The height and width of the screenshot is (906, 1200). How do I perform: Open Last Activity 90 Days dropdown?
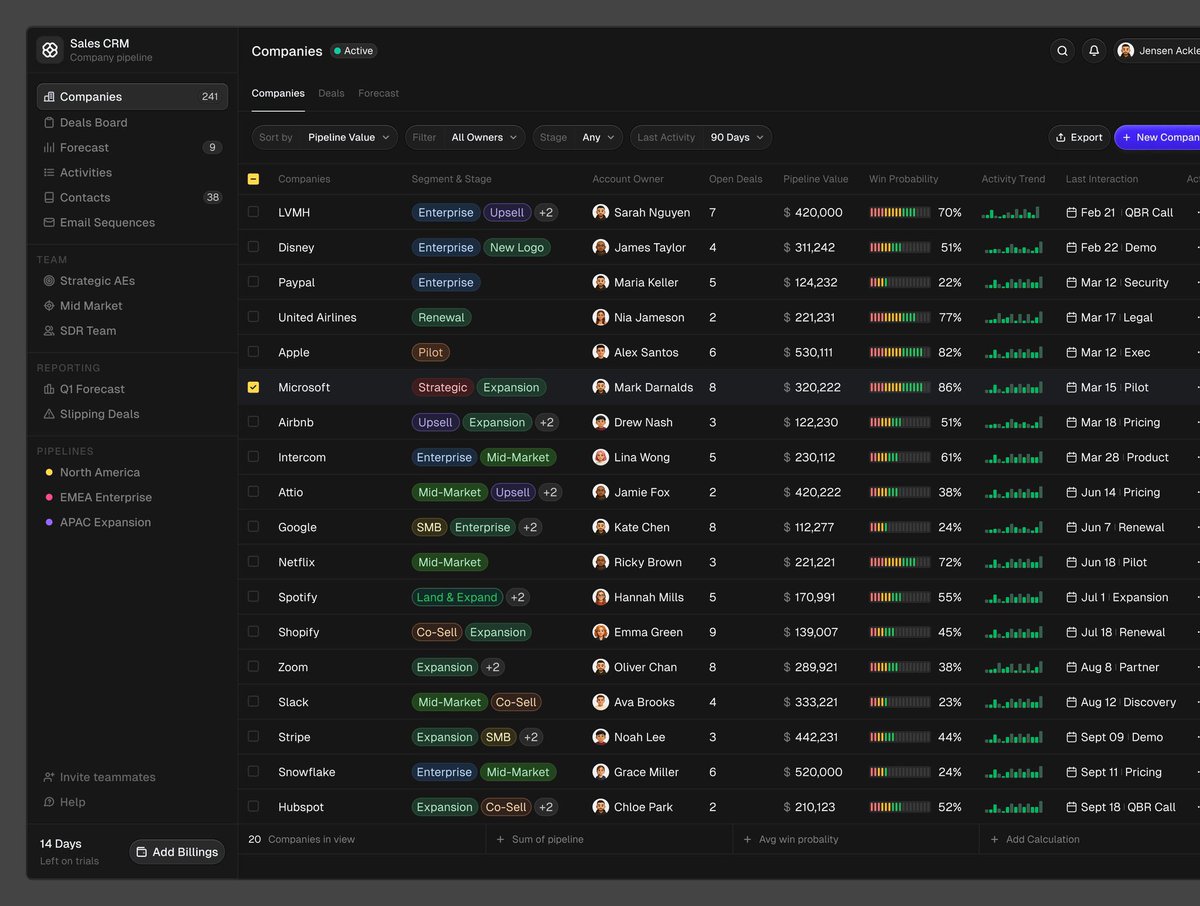click(701, 138)
